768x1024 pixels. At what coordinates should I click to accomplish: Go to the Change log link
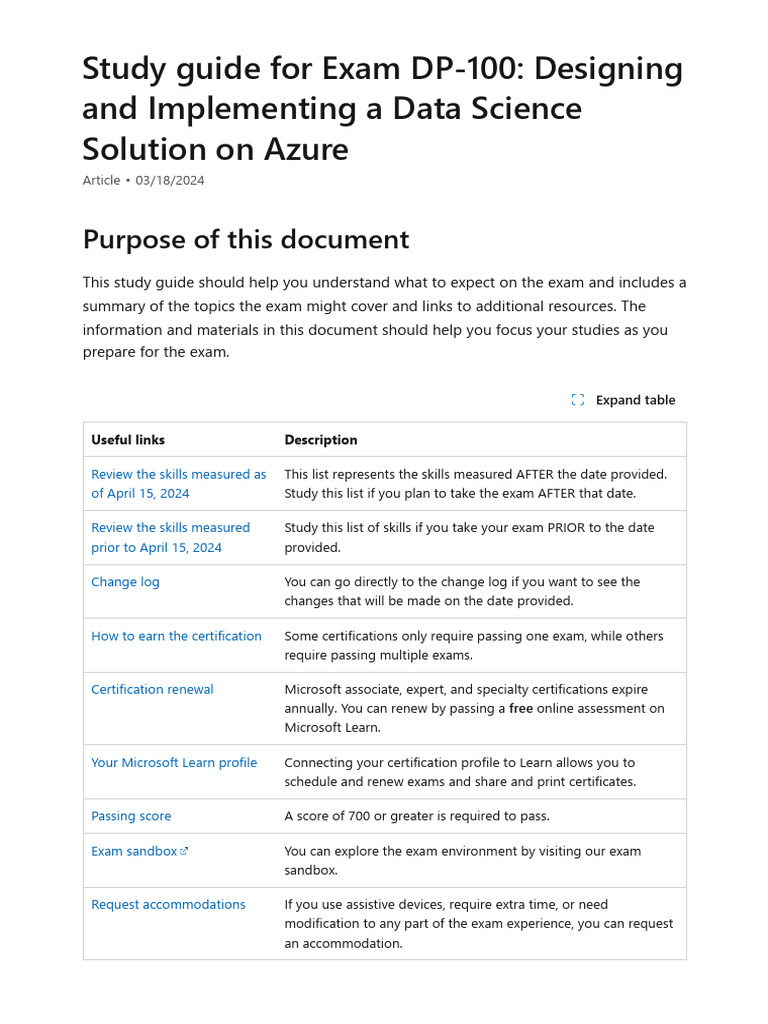pyautogui.click(x=125, y=582)
